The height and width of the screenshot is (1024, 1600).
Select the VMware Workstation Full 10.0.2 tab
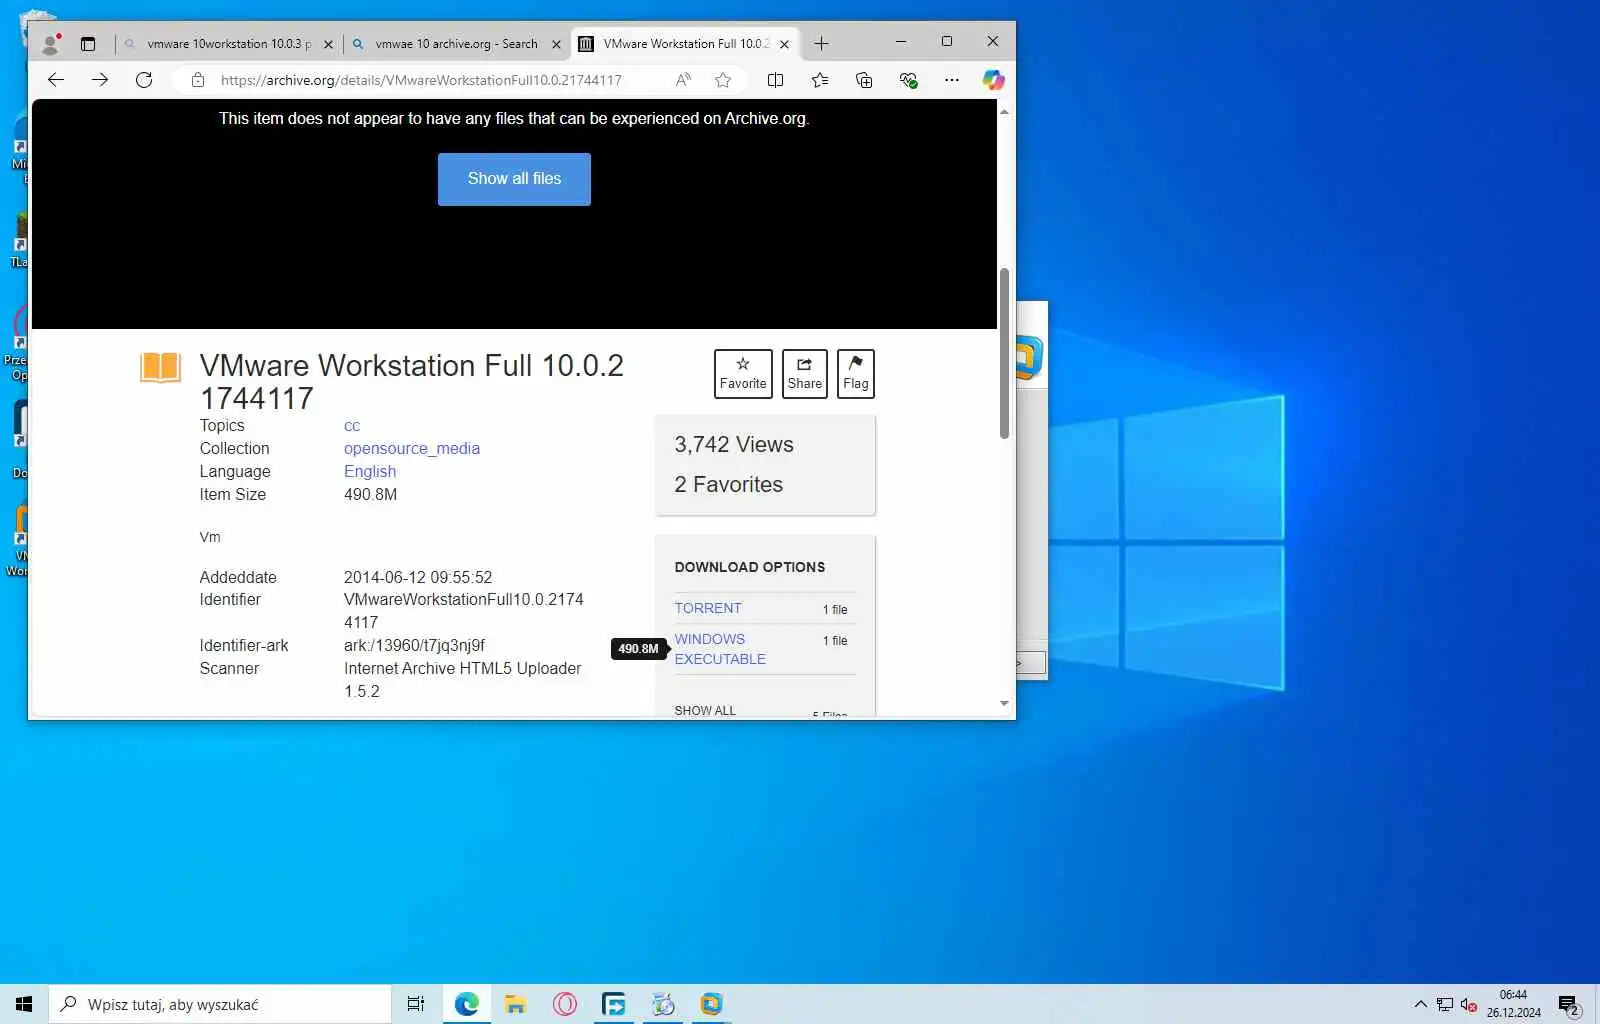point(685,44)
